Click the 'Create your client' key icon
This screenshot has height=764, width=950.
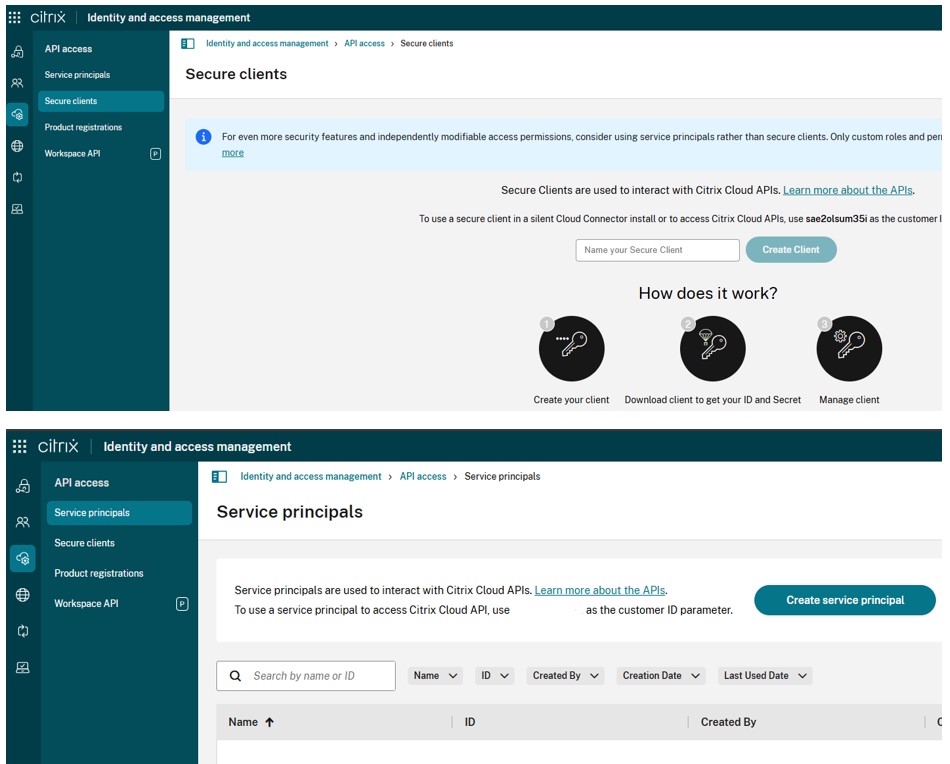click(571, 349)
